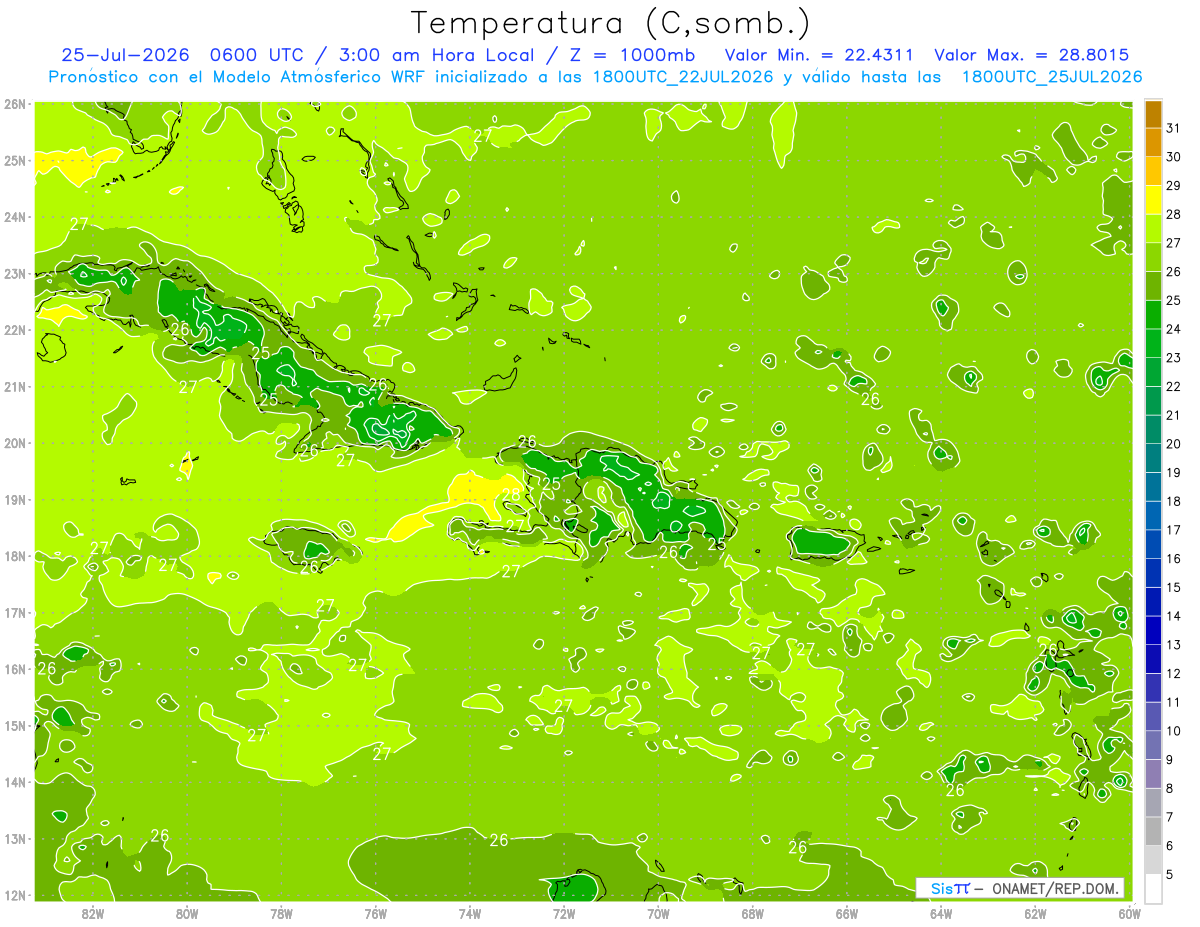Click the '19N' latitude axis label

tap(15, 499)
